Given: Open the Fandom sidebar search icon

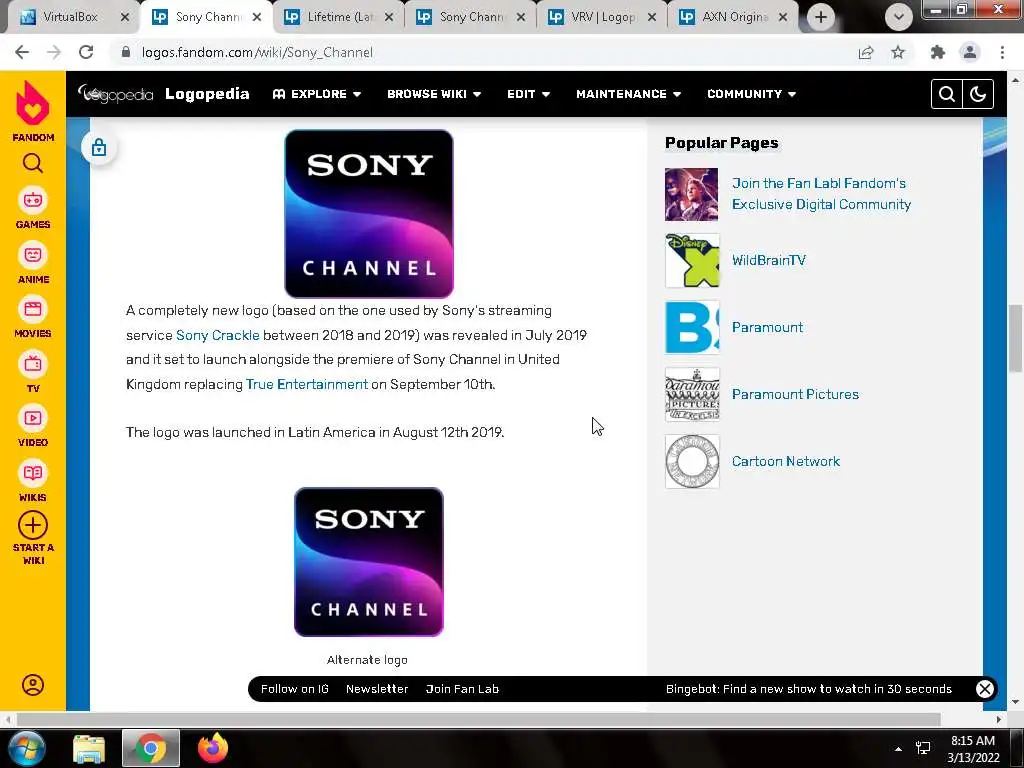Looking at the screenshot, I should point(33,163).
